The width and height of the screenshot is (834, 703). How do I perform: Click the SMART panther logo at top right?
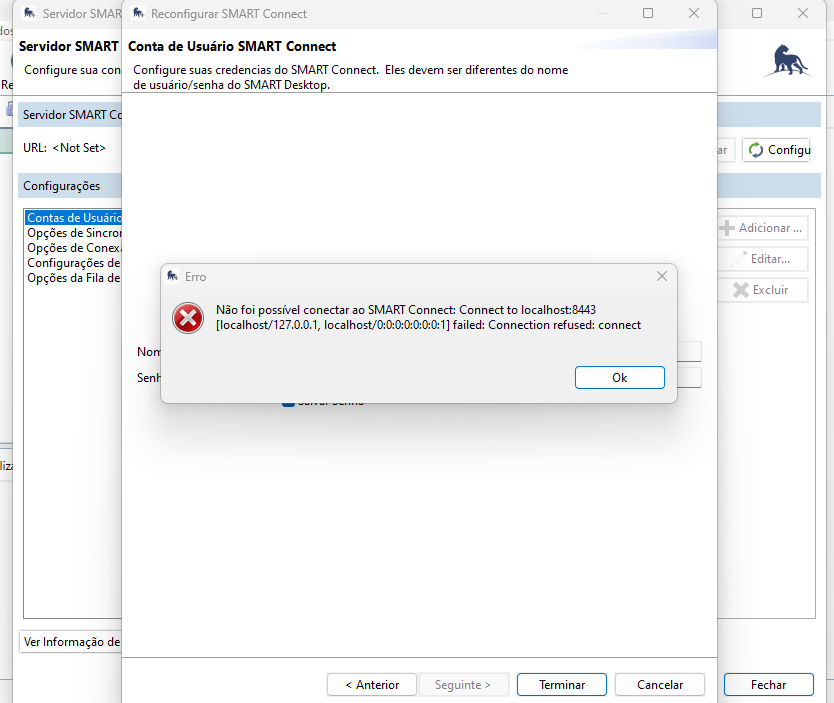[x=787, y=62]
